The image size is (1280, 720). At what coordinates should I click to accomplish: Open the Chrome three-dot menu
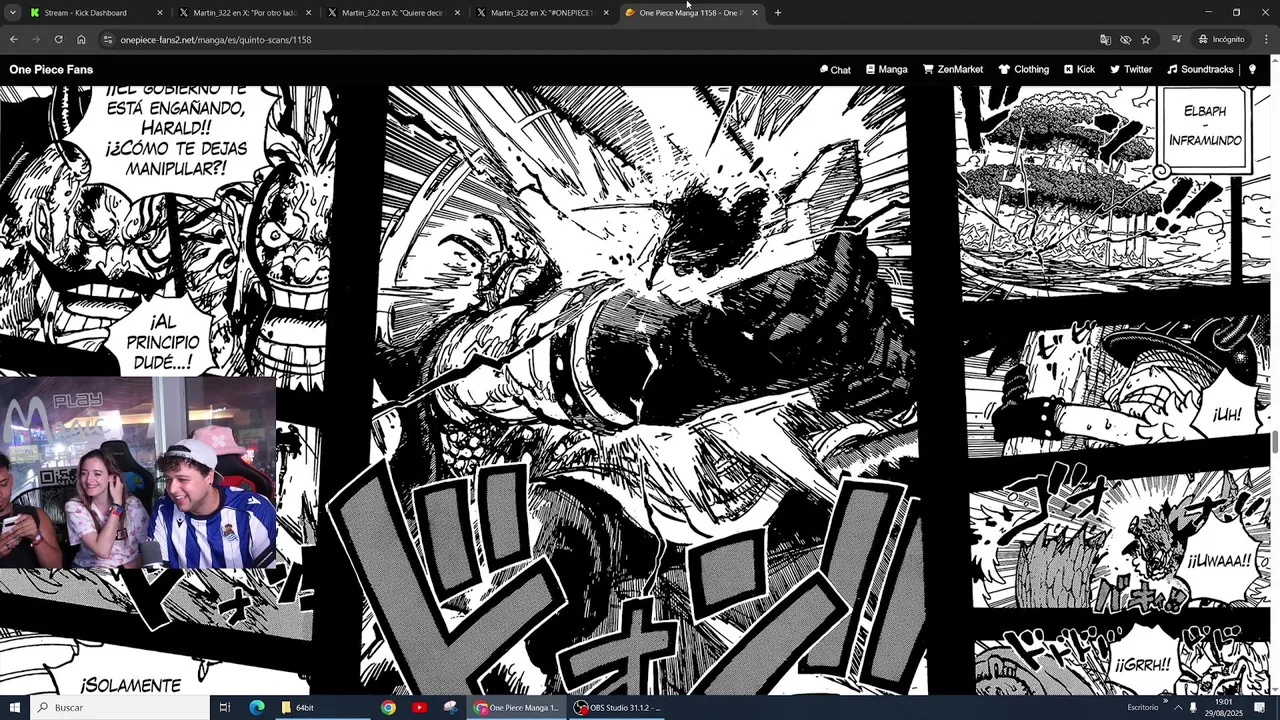[1266, 40]
